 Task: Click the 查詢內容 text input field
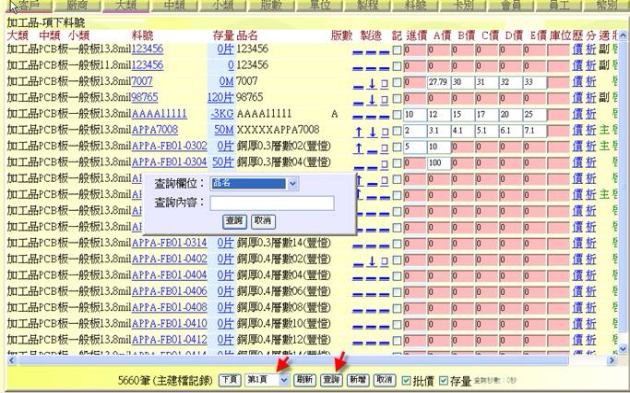point(272,203)
